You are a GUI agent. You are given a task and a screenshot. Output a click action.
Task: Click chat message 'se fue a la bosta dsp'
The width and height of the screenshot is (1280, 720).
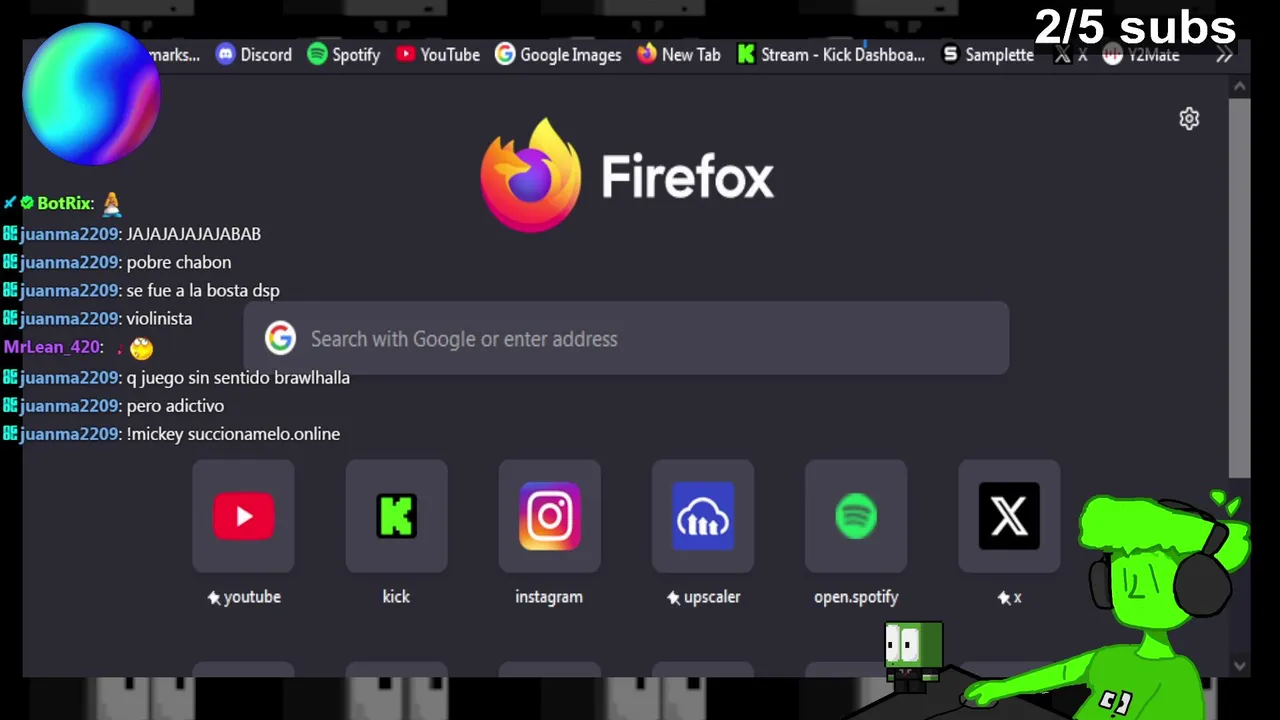pos(203,290)
